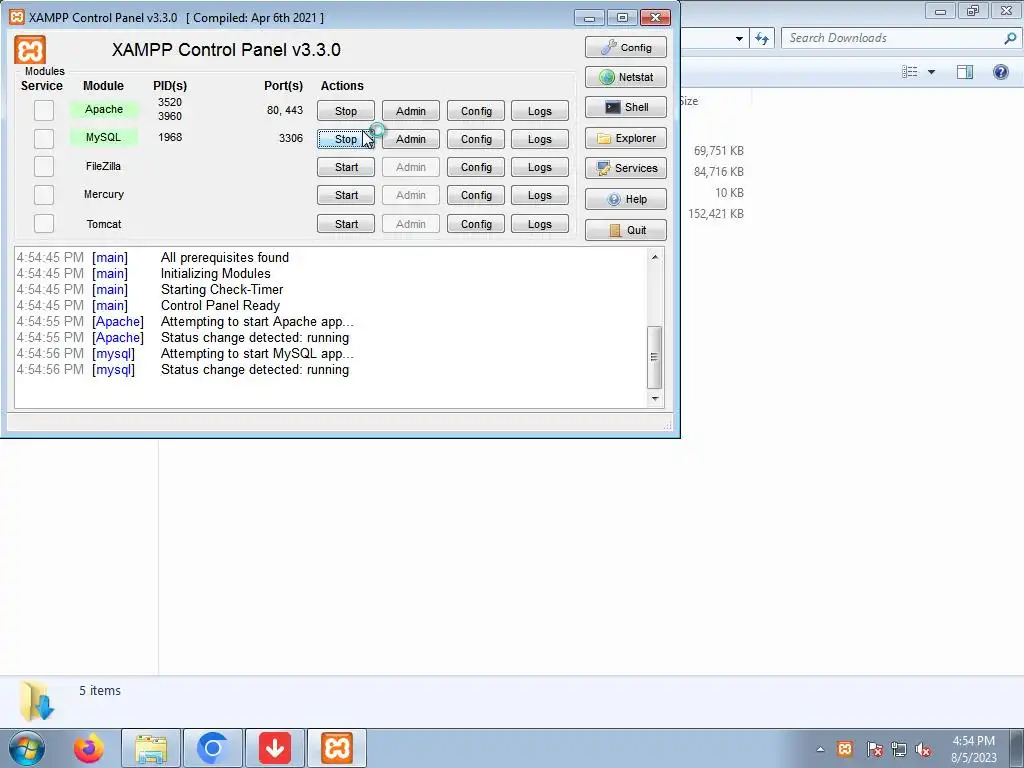Start the Tomcat module

tap(345, 224)
